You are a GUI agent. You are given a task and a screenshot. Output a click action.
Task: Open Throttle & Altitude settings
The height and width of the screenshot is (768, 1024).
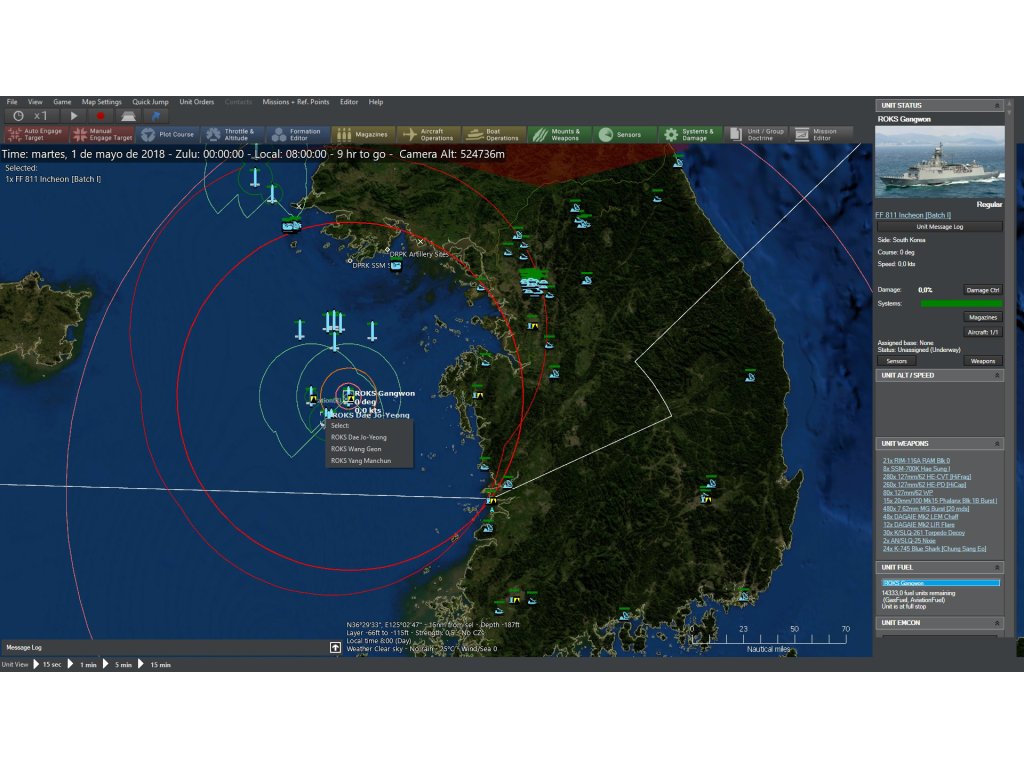[x=230, y=134]
